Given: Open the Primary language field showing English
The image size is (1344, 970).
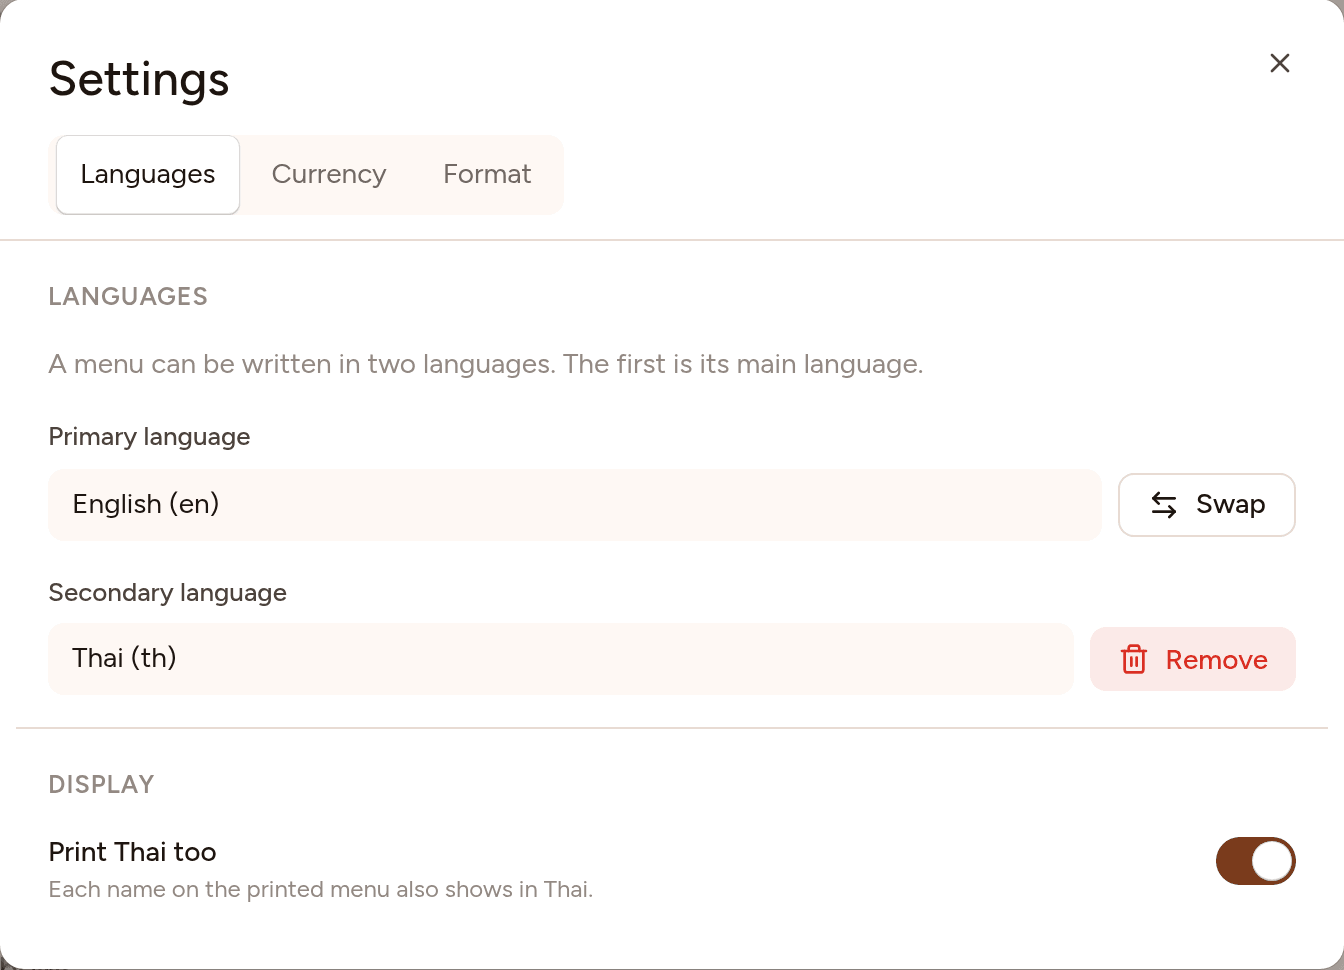Looking at the screenshot, I should (574, 505).
